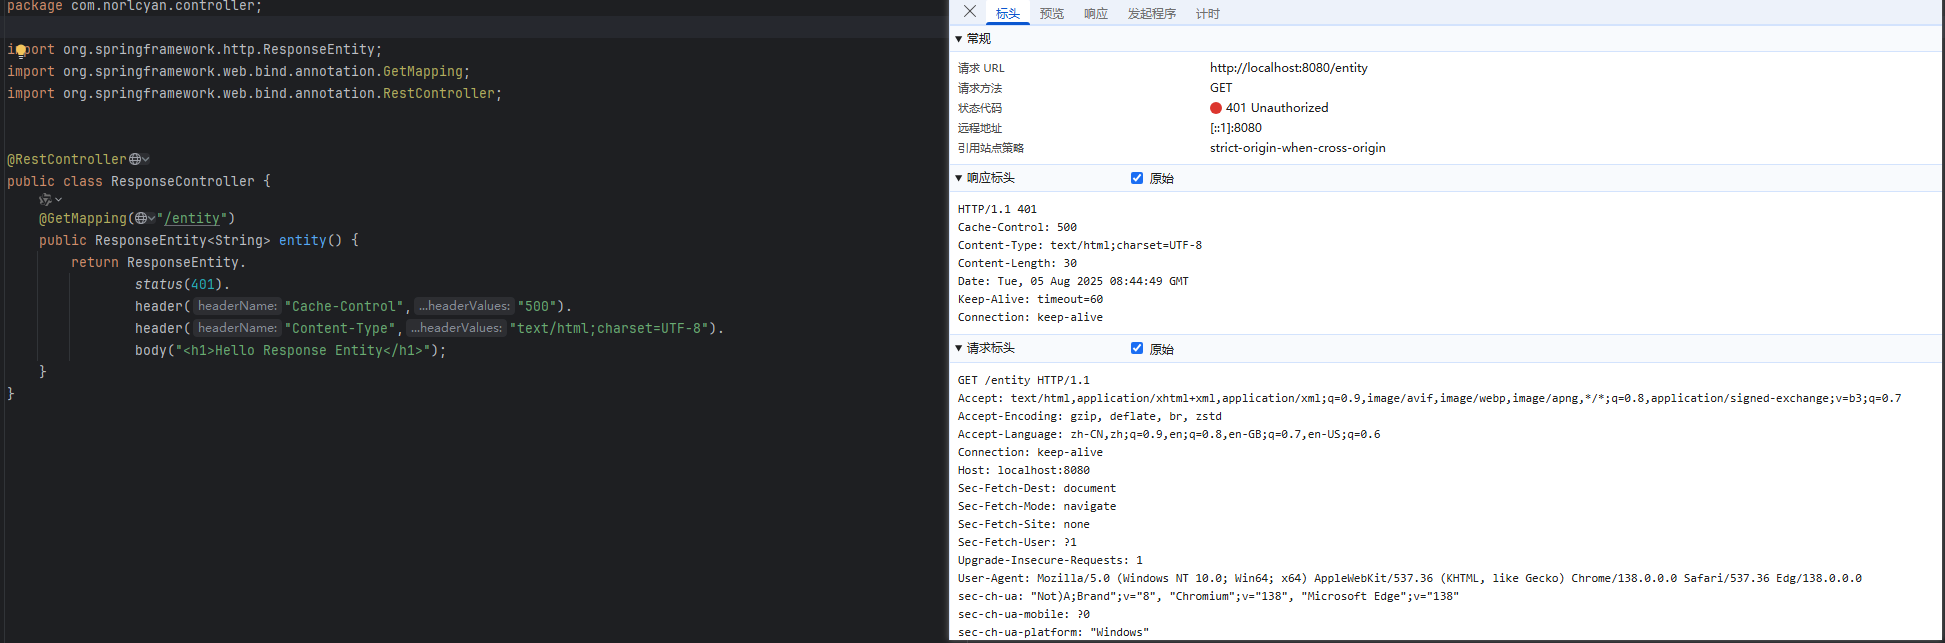The height and width of the screenshot is (643, 1945).
Task: Click ResponseController class name in code
Action: (183, 181)
